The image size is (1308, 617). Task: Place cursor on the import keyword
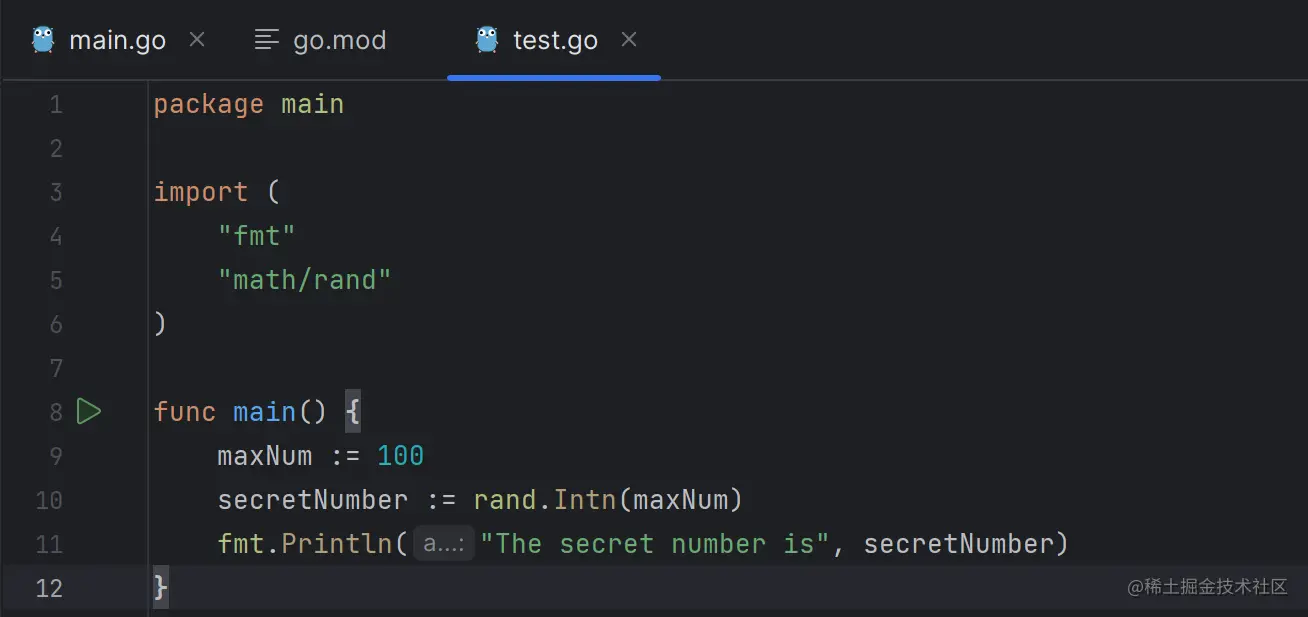coord(200,192)
